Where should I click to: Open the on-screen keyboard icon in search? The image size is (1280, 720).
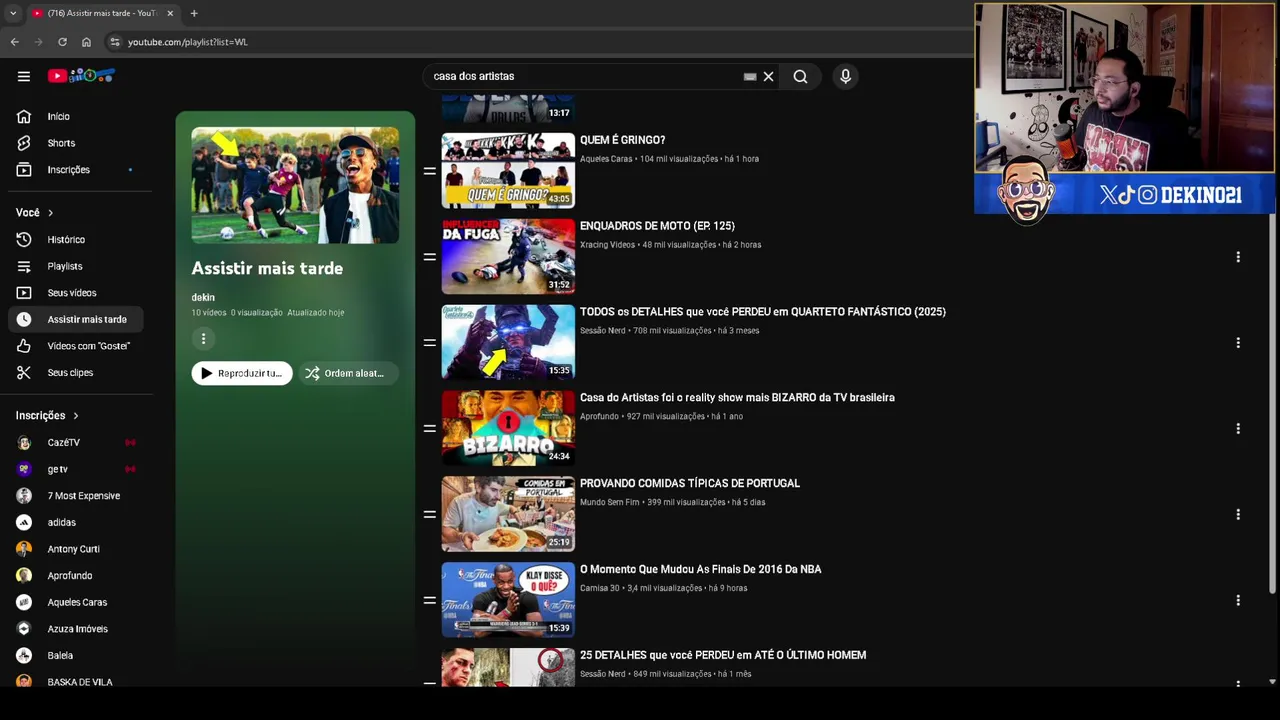click(x=750, y=77)
